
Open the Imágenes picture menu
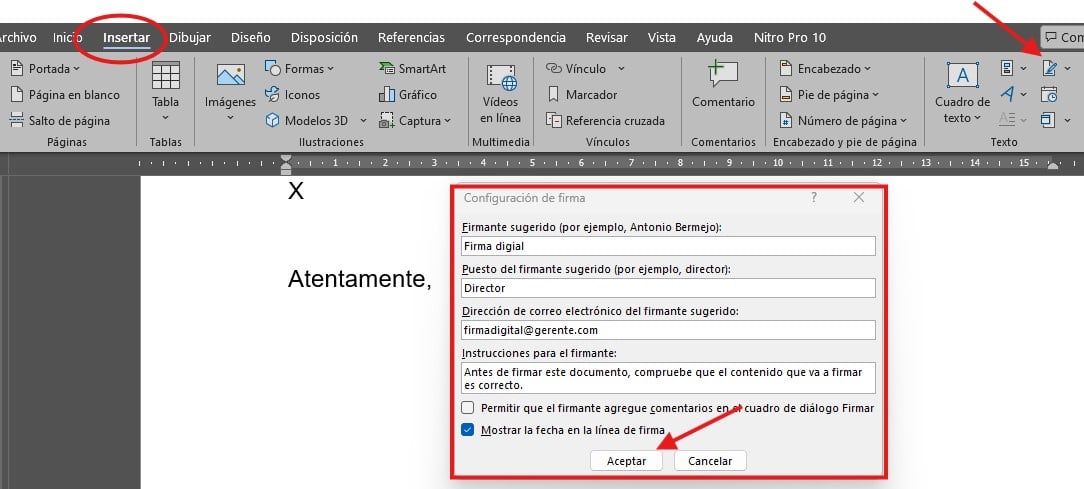230,93
